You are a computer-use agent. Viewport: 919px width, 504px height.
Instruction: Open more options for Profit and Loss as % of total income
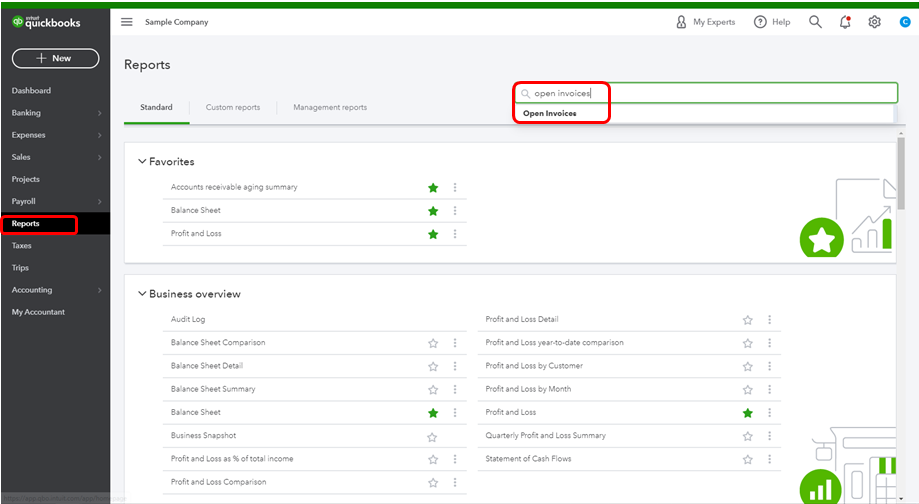[455, 459]
